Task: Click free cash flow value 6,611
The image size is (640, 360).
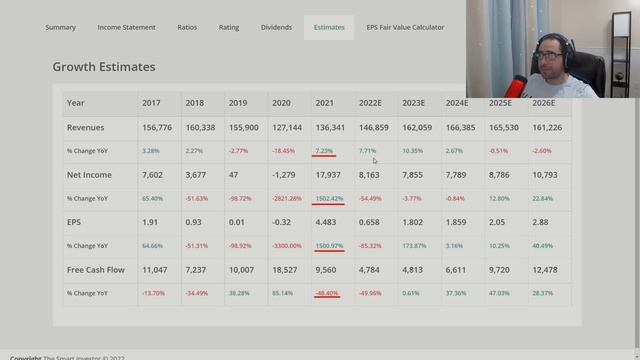Action: point(456,270)
